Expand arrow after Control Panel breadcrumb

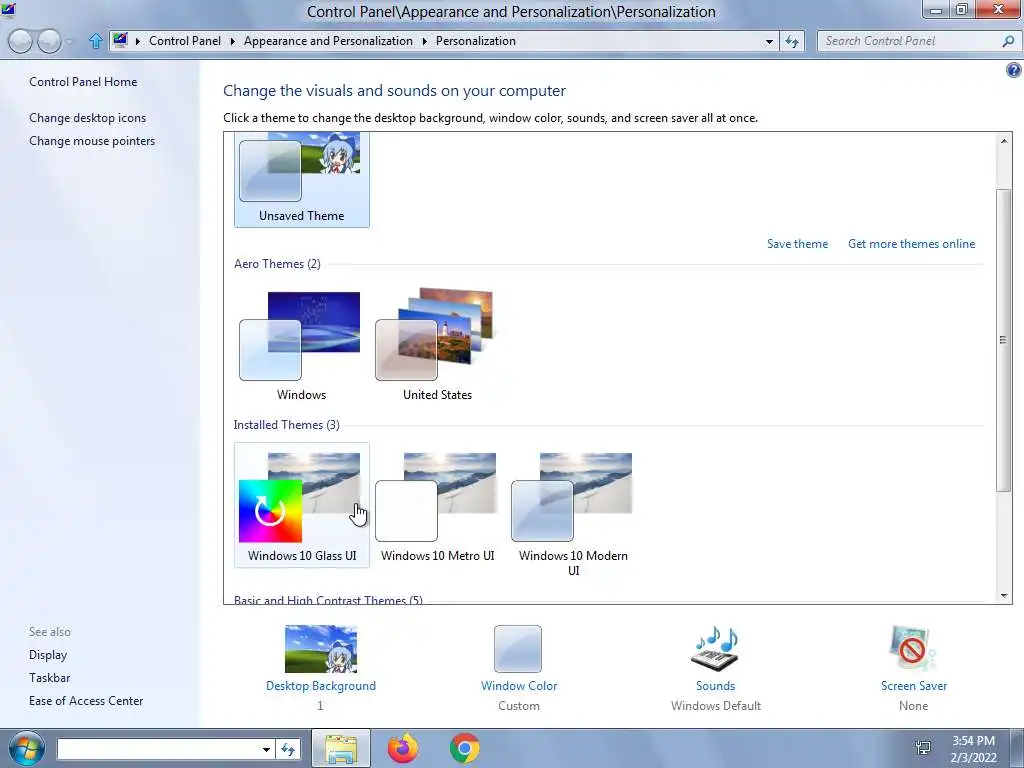232,41
